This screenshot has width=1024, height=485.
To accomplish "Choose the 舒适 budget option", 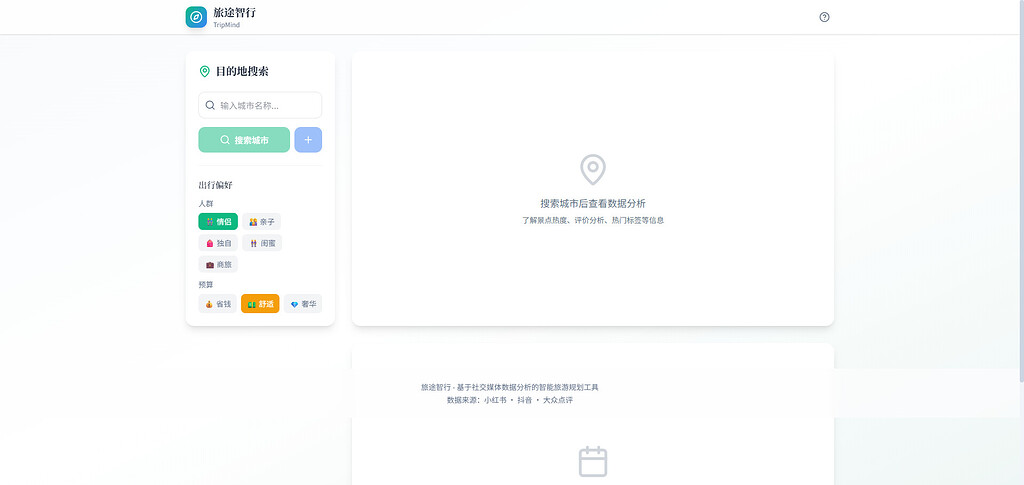I will pos(260,304).
